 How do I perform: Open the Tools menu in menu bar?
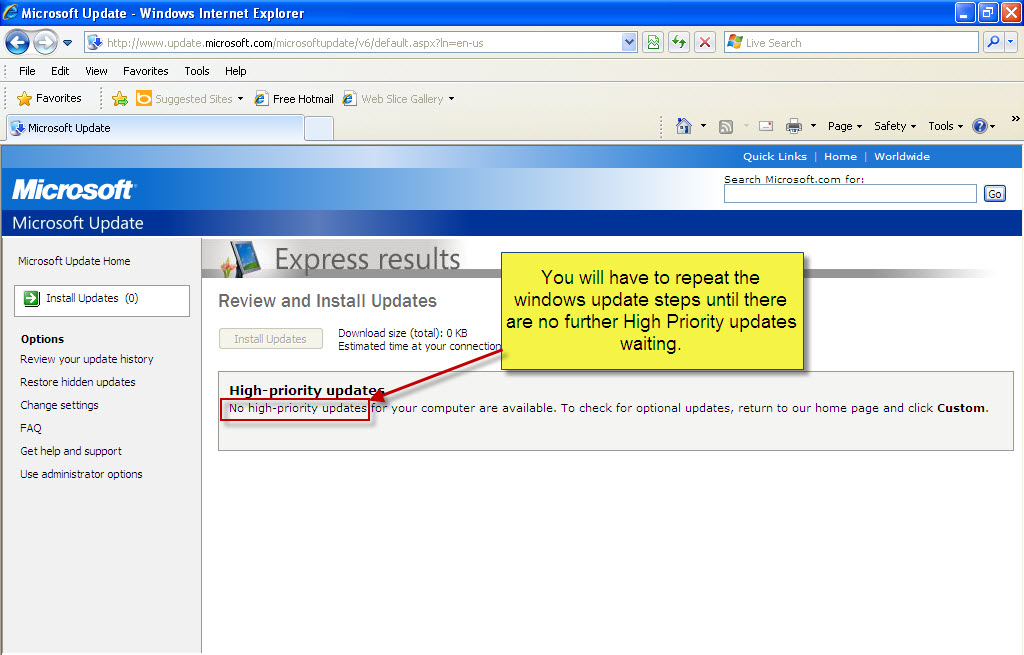(197, 71)
